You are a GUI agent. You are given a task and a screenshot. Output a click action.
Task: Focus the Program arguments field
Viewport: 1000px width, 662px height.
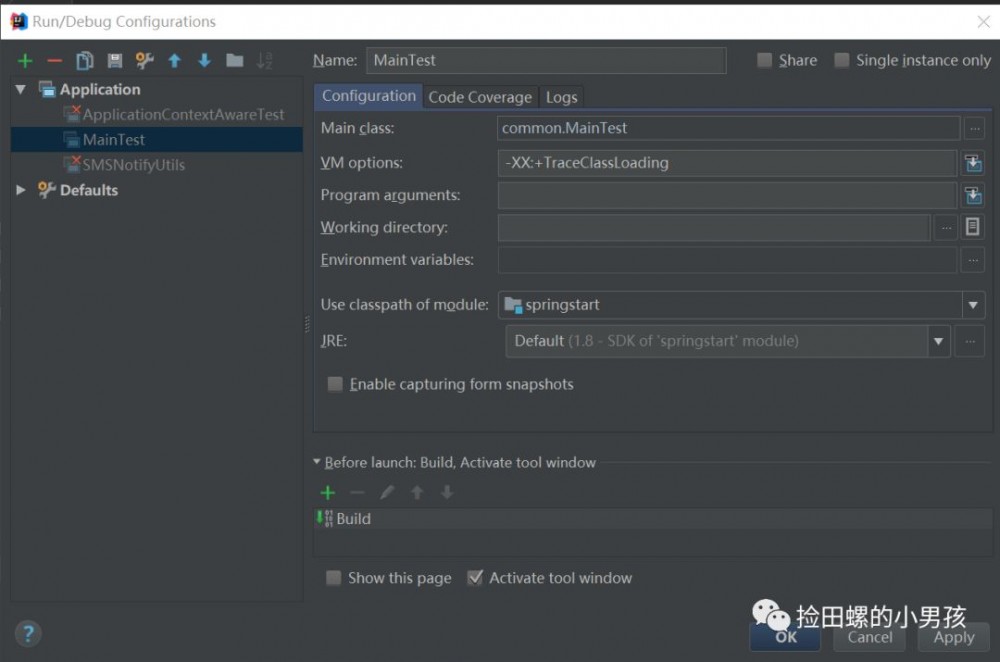pyautogui.click(x=727, y=196)
